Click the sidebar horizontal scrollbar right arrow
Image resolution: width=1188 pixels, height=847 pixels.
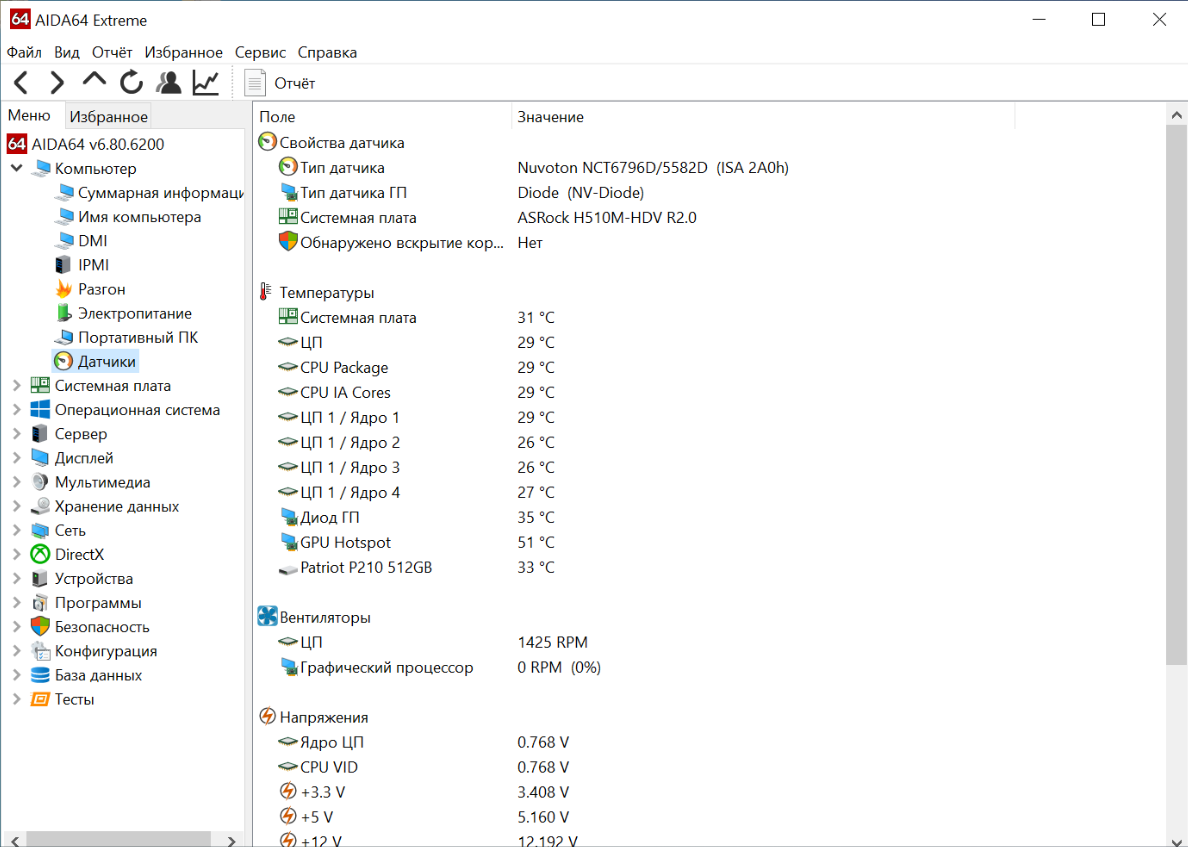coord(232,839)
